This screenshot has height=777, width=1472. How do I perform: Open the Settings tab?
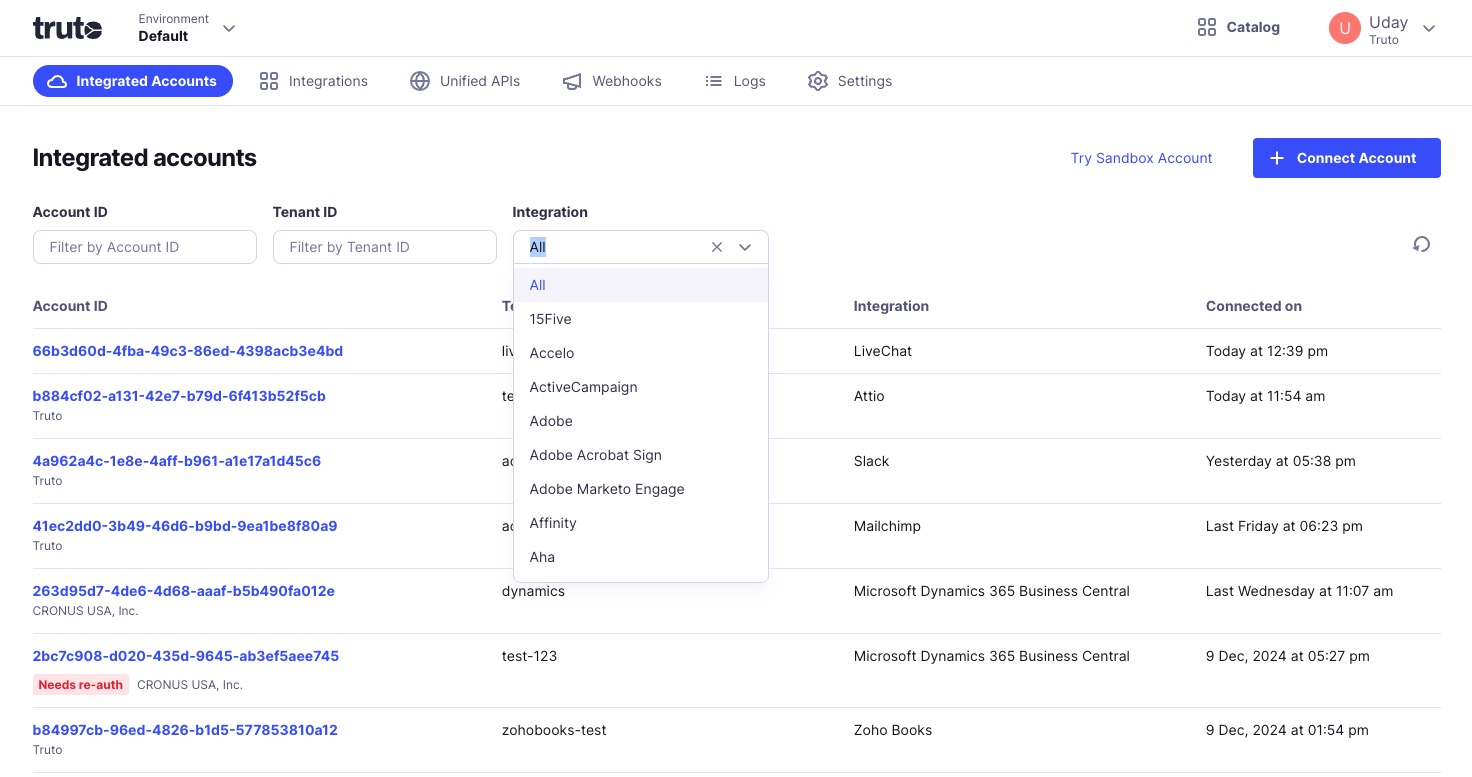coord(850,81)
